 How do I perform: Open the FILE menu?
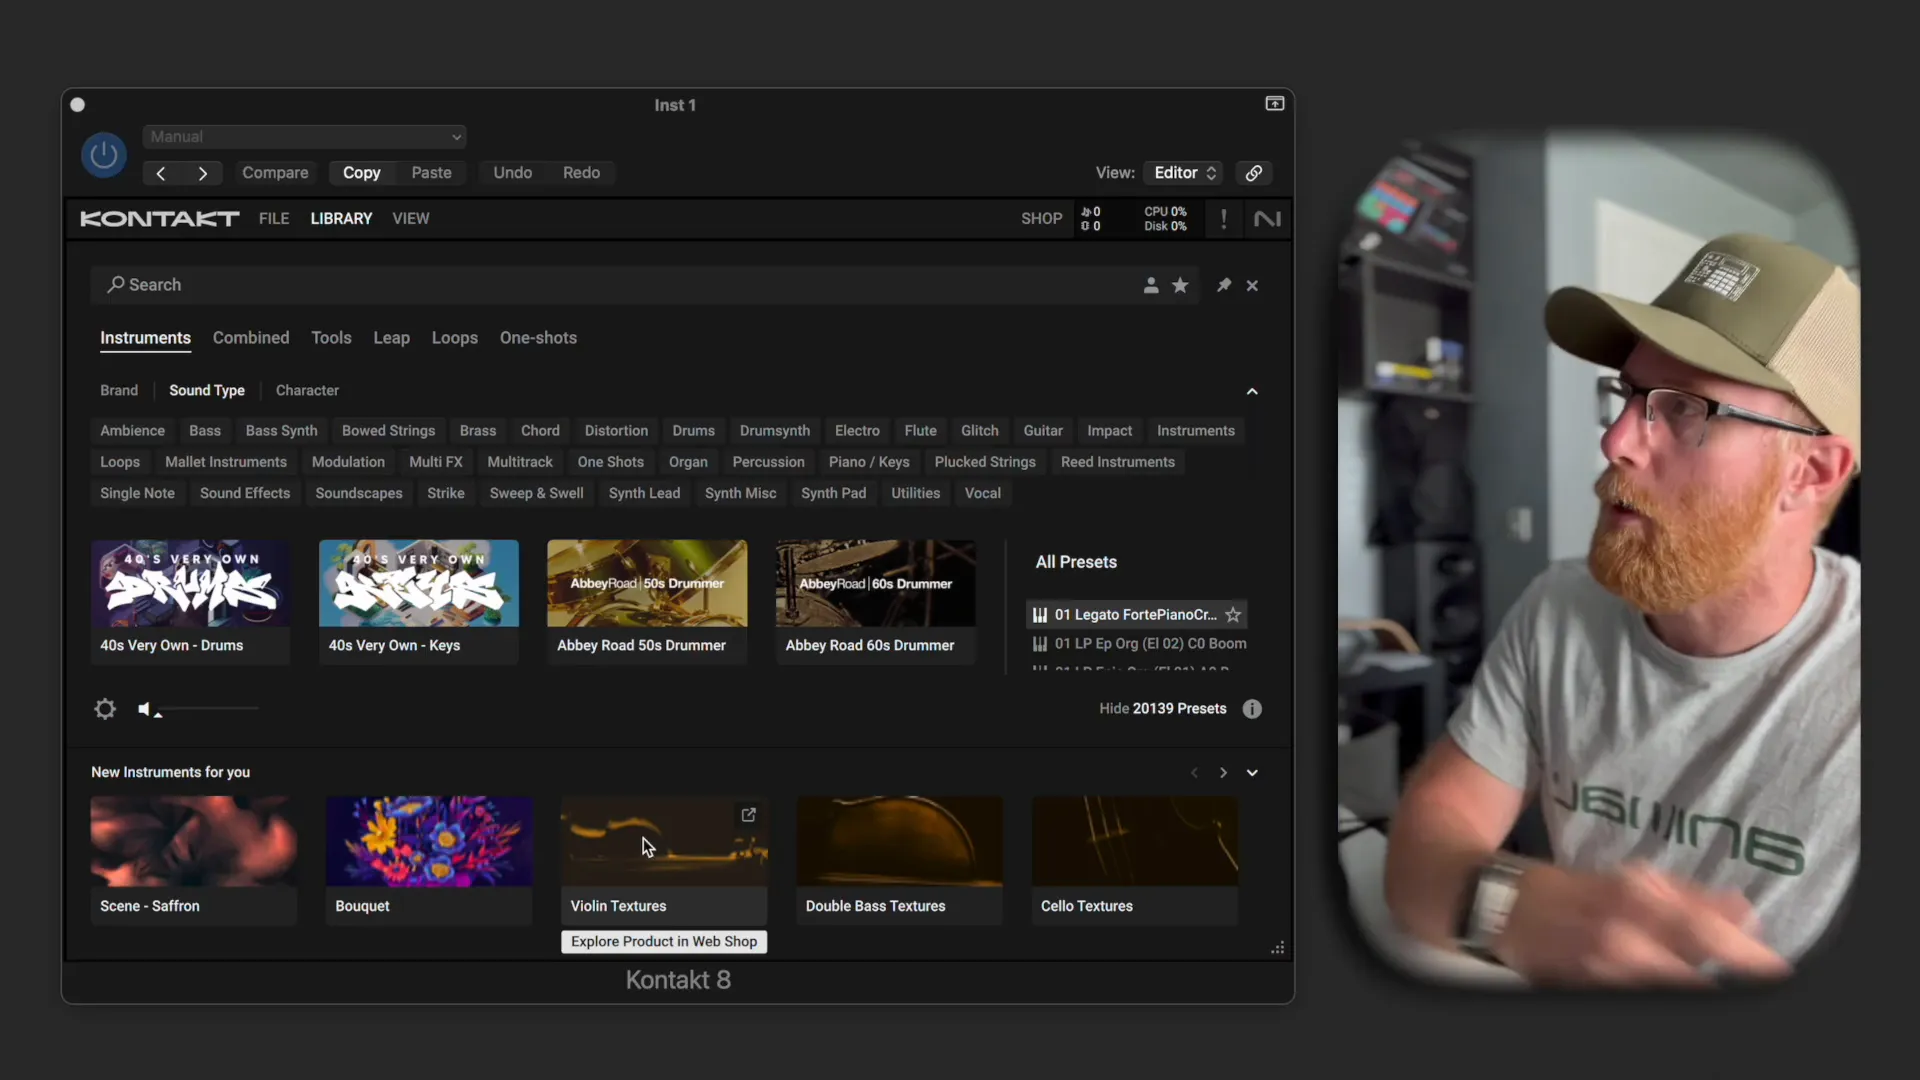tap(273, 219)
